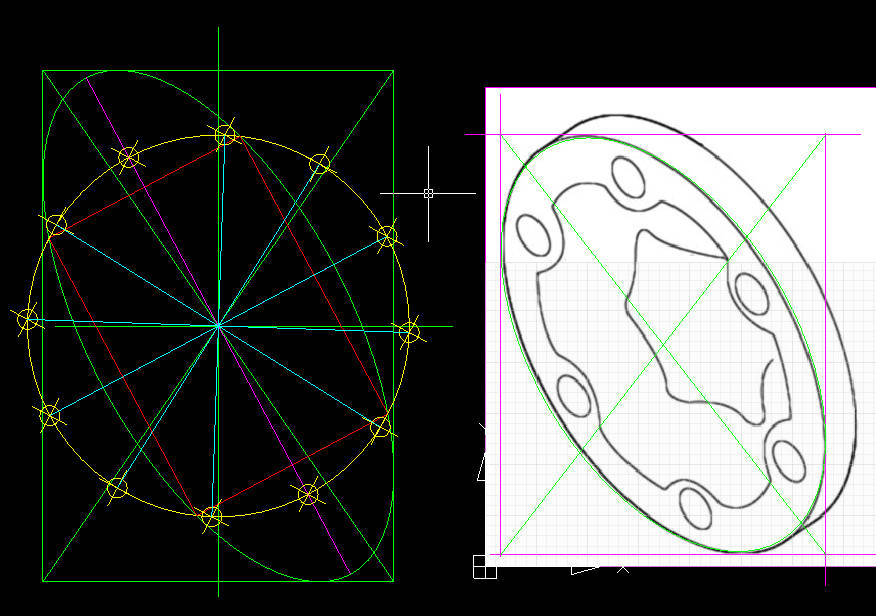This screenshot has width=876, height=616.
Task: Click the lower-left bolt hole in flange sketch
Action: point(574,396)
